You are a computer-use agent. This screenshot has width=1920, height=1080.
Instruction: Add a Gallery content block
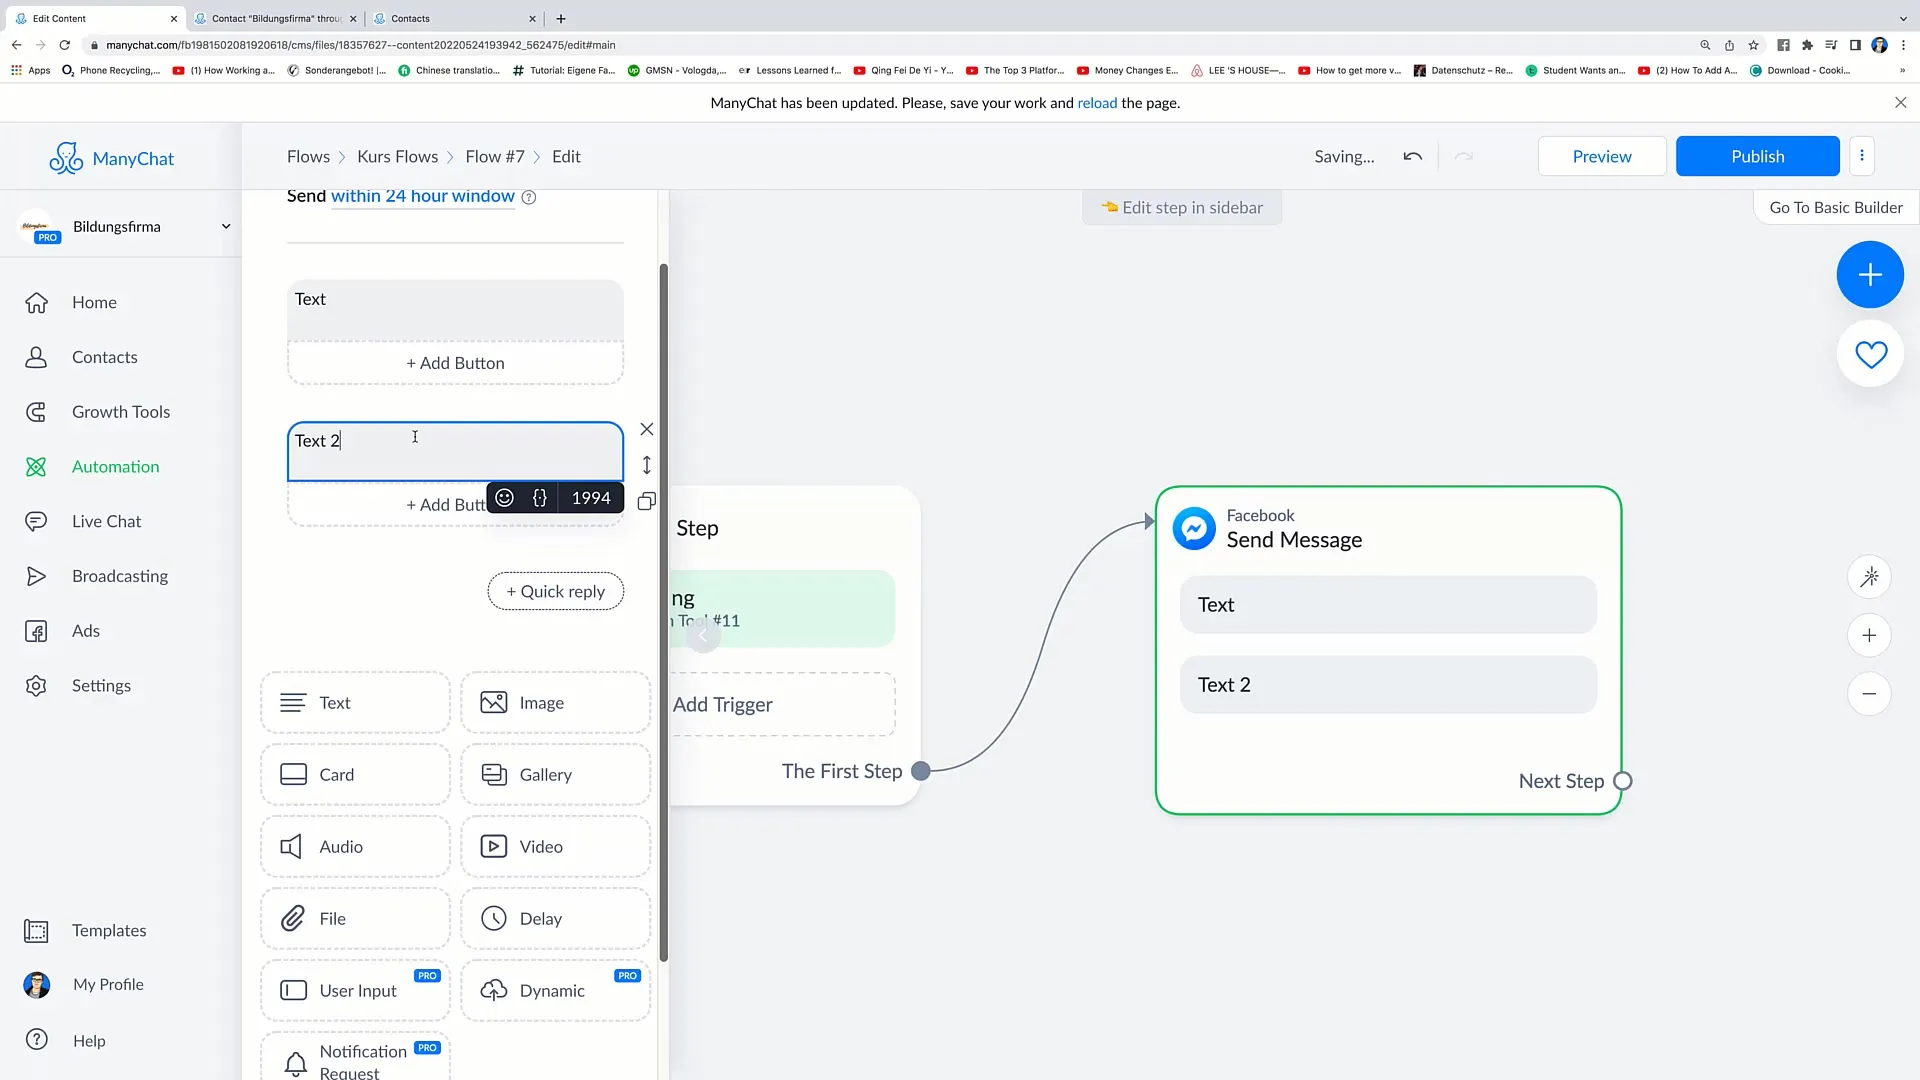556,775
